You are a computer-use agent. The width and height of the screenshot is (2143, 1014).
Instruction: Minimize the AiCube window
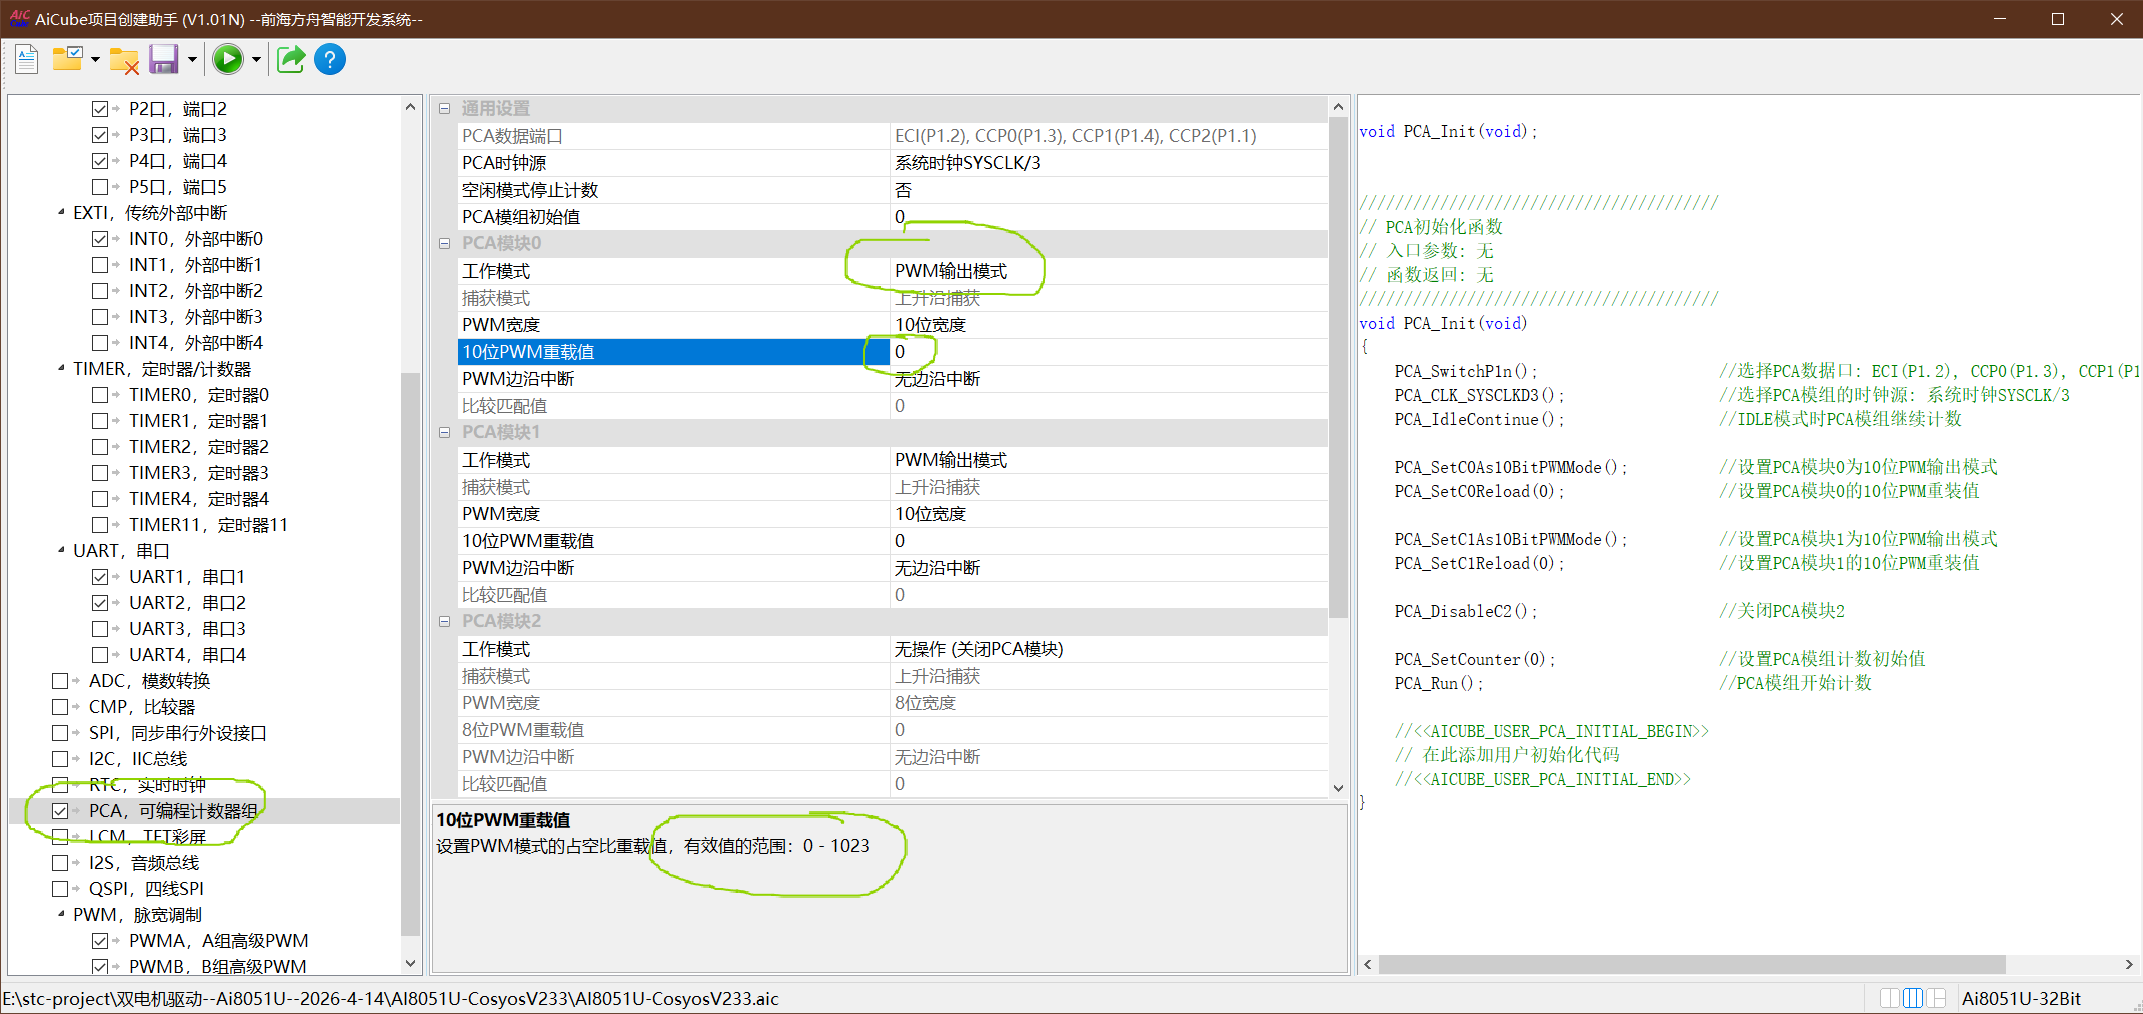tap(1999, 19)
